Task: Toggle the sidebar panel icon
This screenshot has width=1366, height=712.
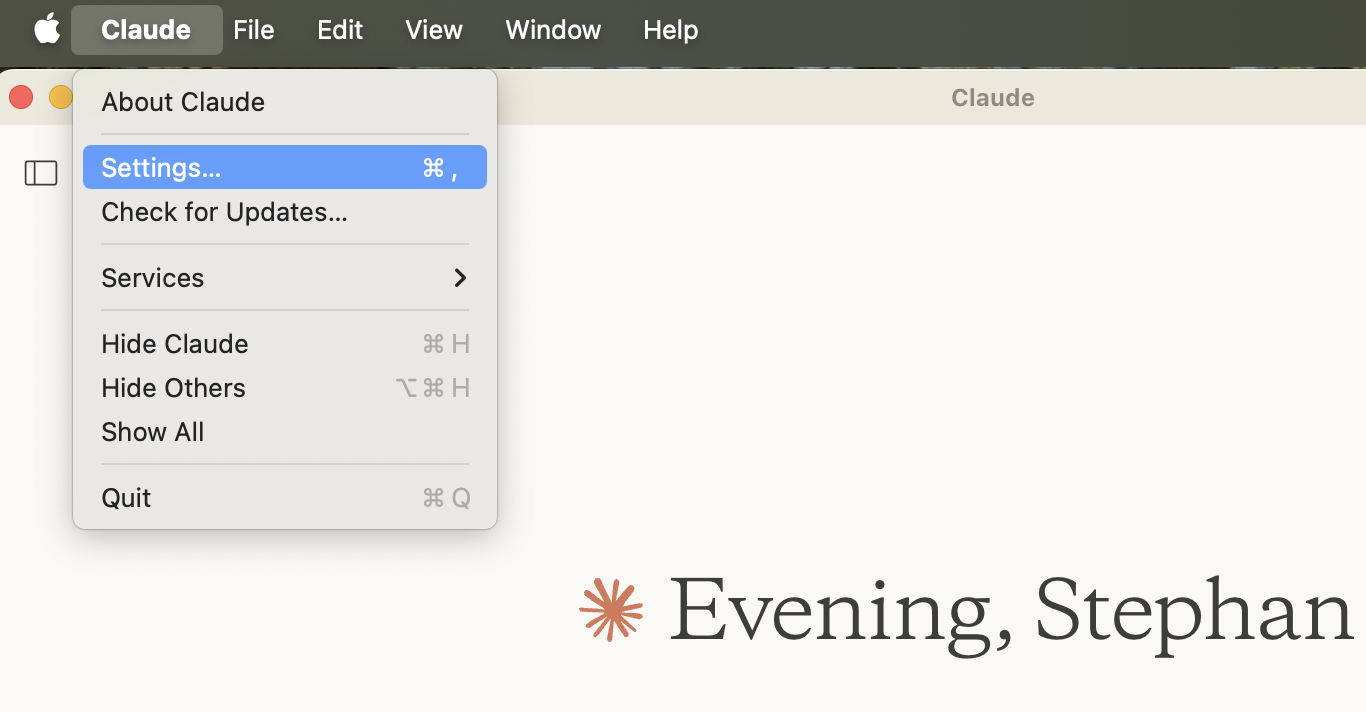Action: pos(41,173)
